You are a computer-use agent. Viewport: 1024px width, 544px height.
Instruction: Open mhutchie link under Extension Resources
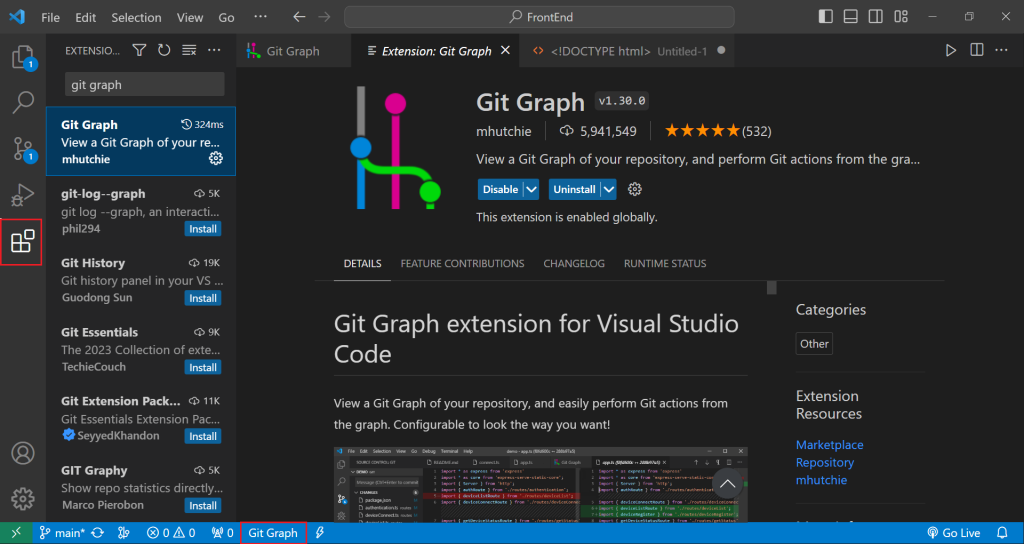(x=821, y=480)
